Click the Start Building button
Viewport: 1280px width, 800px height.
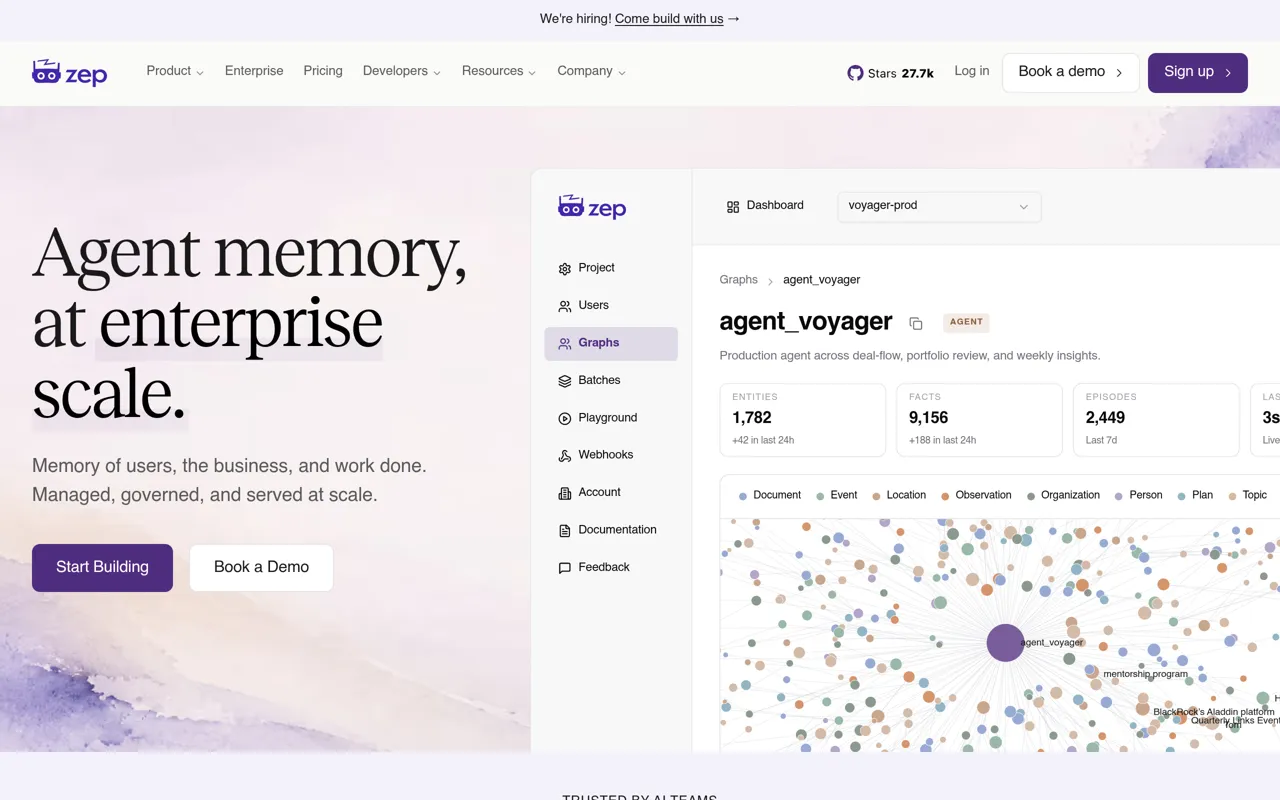[102, 568]
